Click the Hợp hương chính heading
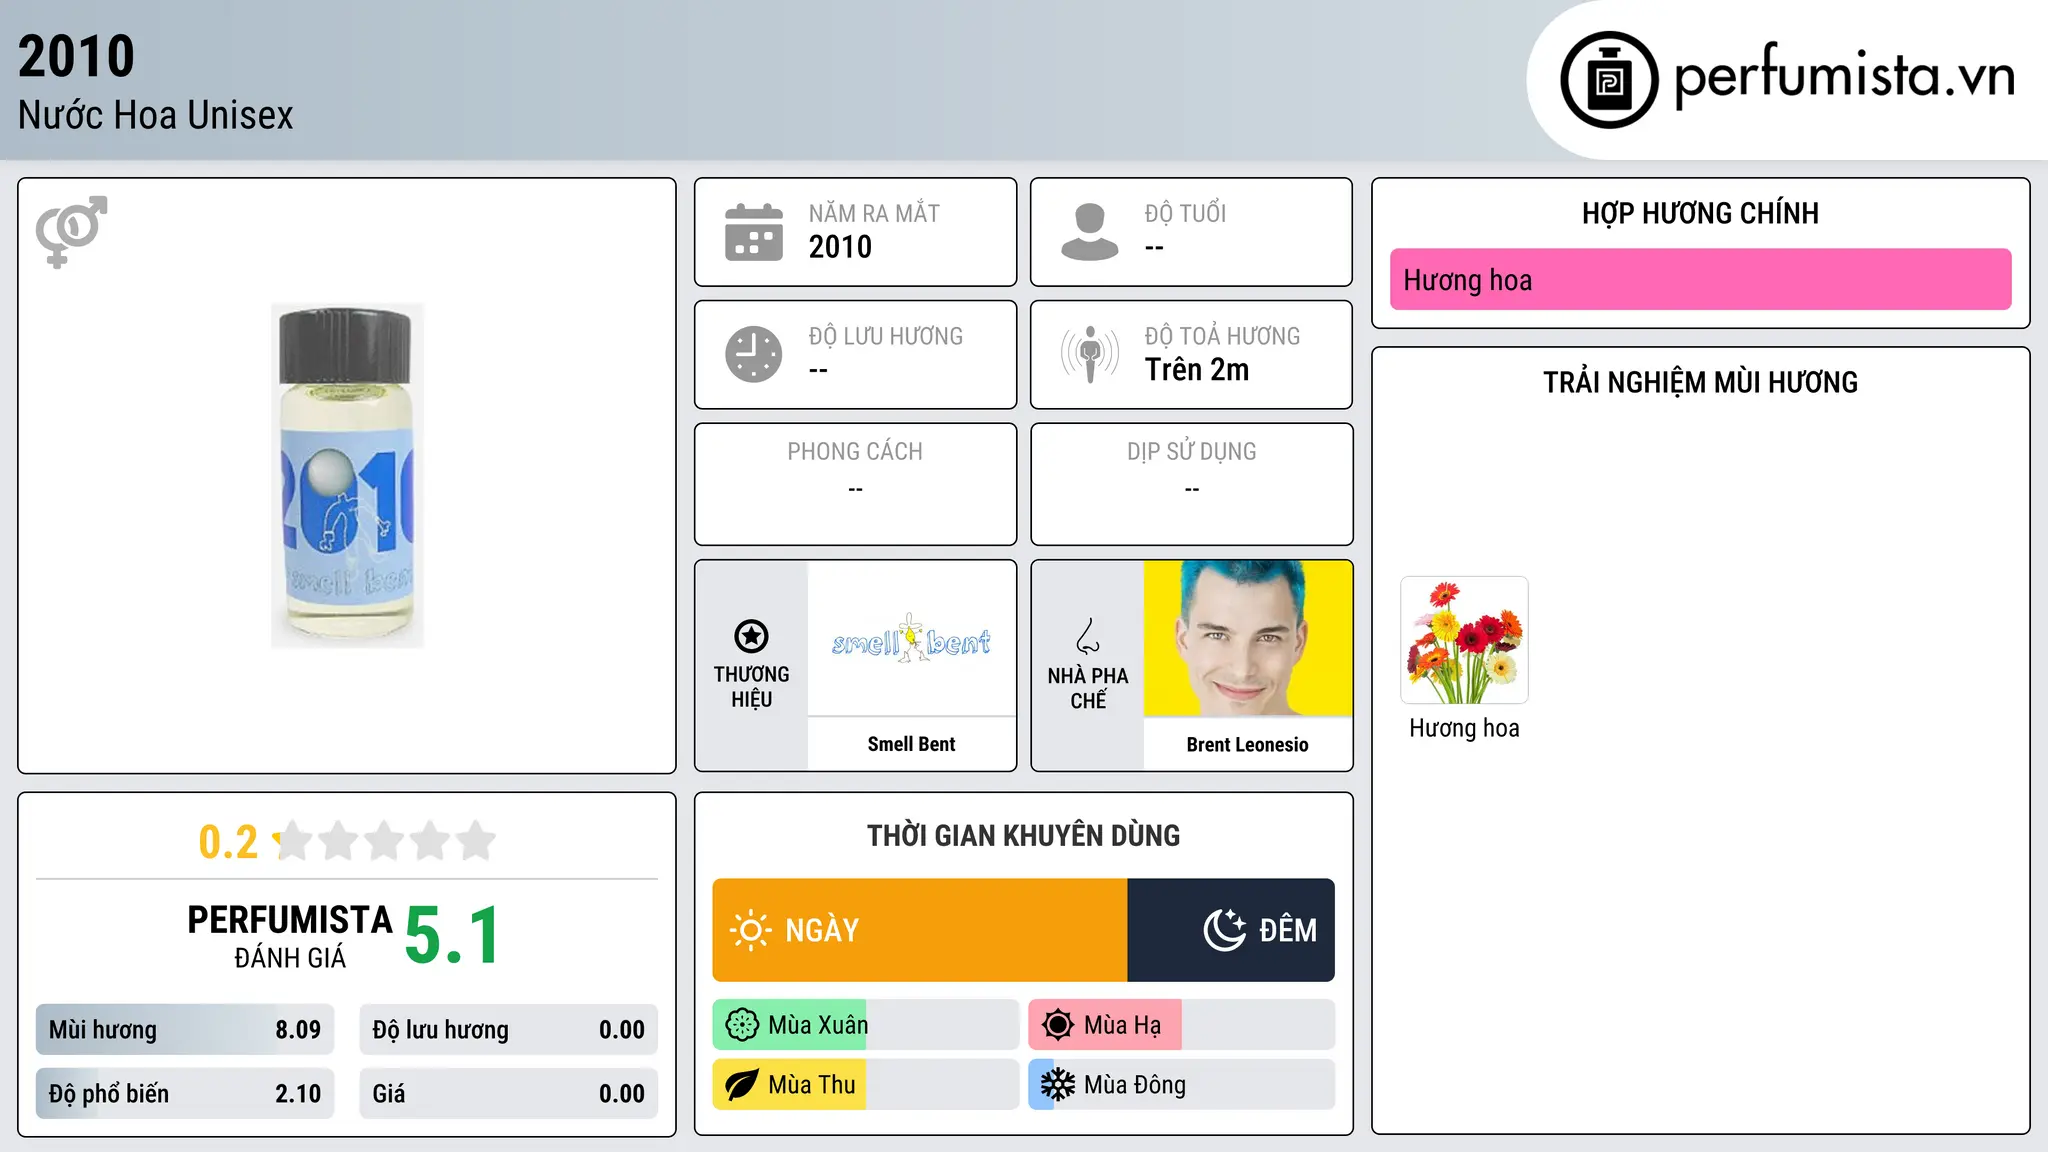This screenshot has width=2048, height=1152. pyautogui.click(x=1700, y=213)
